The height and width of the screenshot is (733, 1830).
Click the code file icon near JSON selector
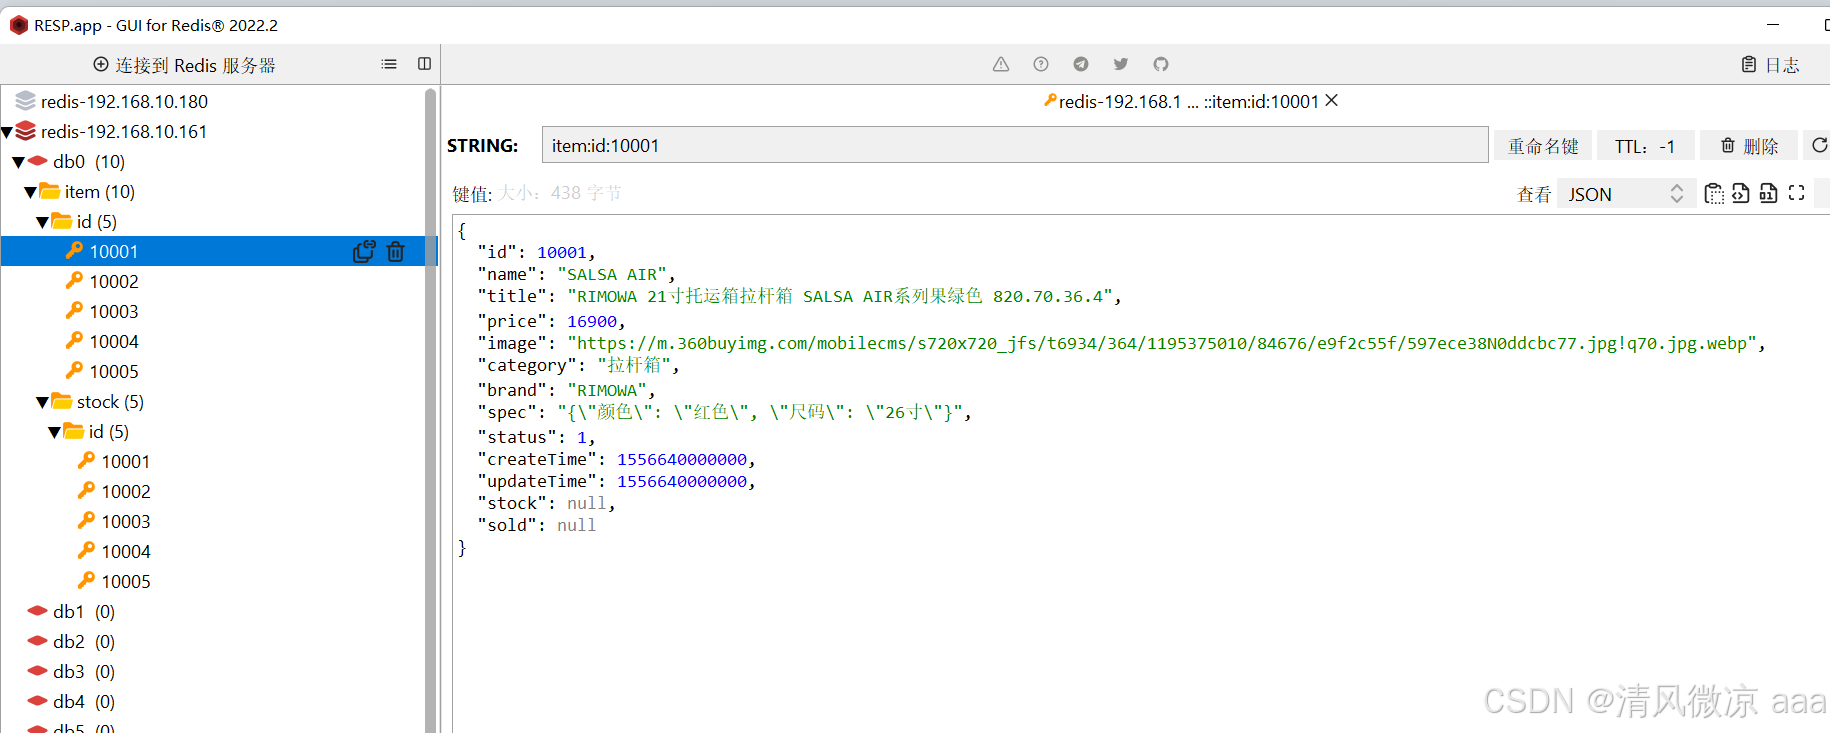[x=1741, y=193]
